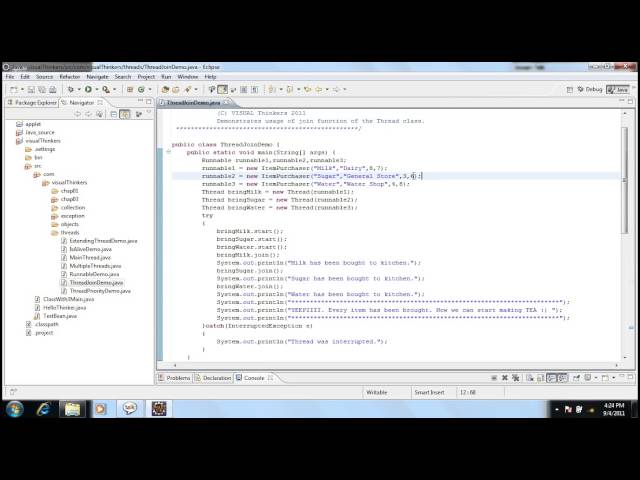This screenshot has height=480, width=640.
Task: Click Collapse All in Navigator toolbar
Action: (114, 114)
